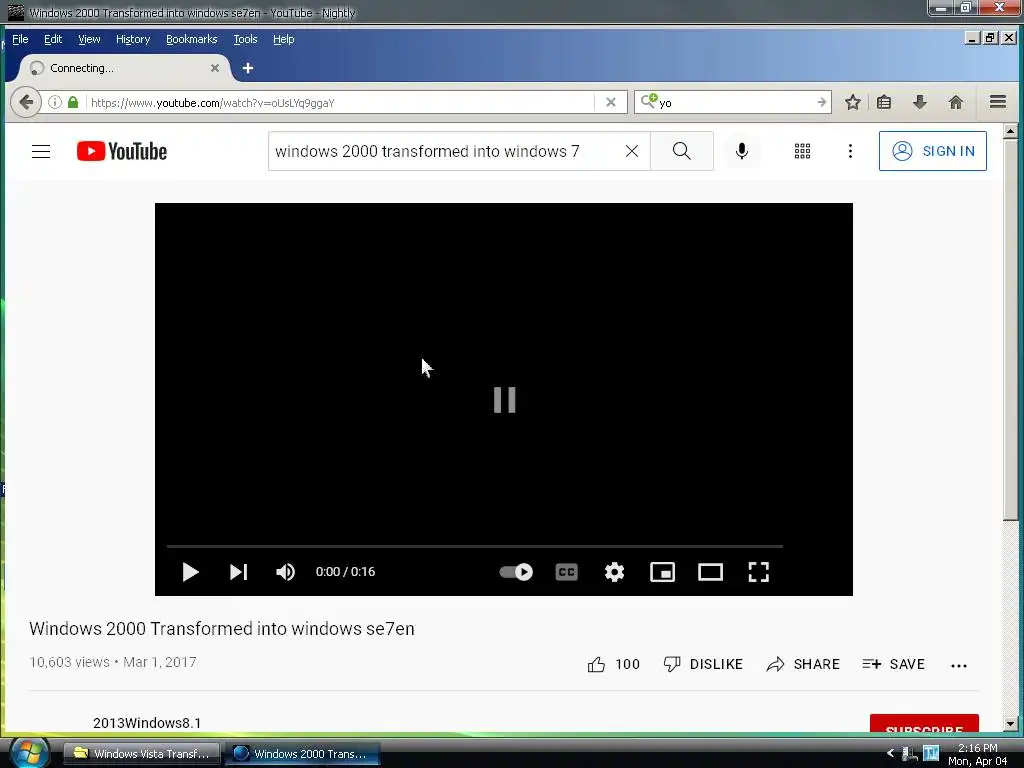Open the Windows Start button
This screenshot has width=1024, height=768.
[x=28, y=753]
